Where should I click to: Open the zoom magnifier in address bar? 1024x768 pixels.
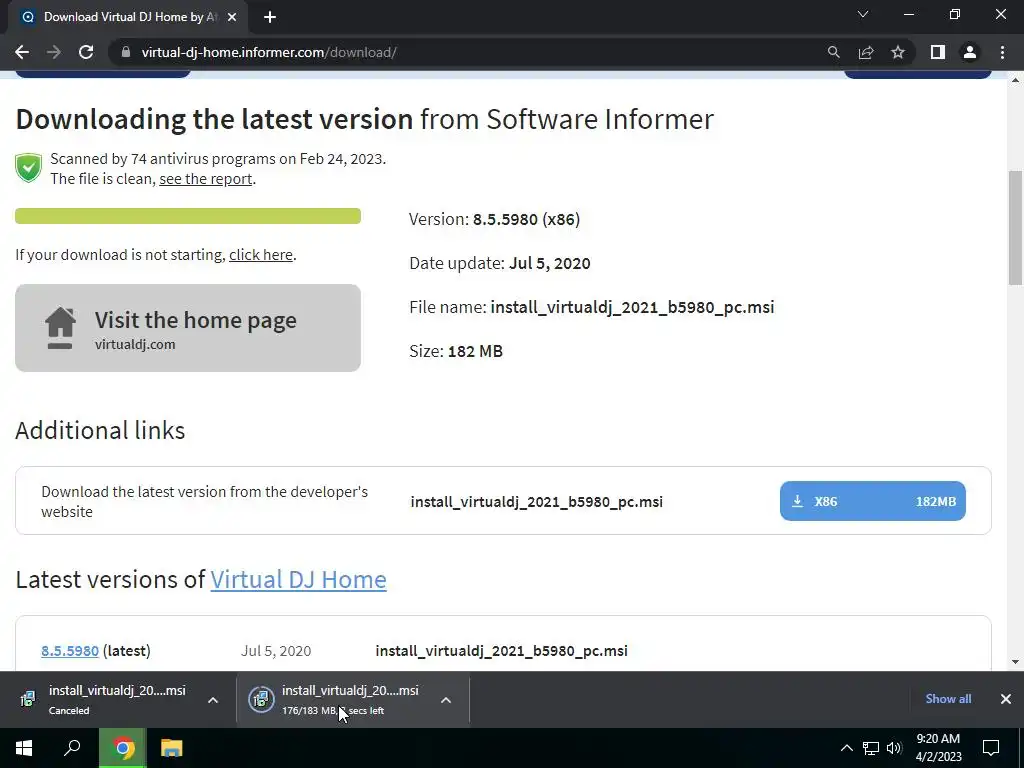(x=833, y=52)
